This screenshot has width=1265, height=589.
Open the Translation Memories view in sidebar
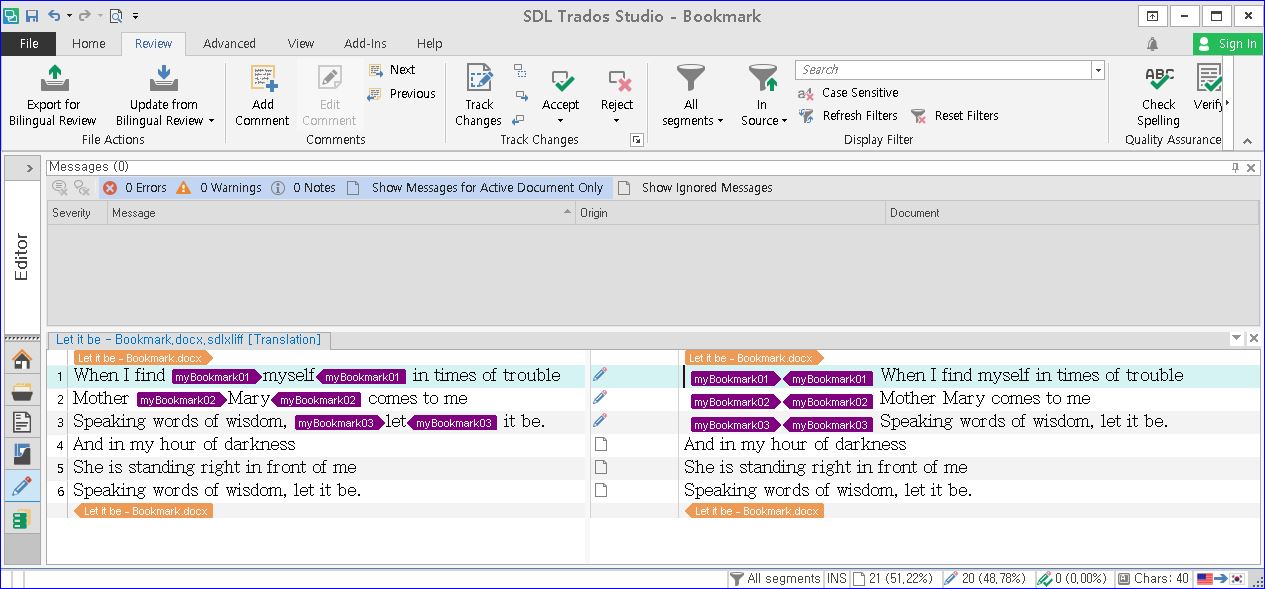click(22, 519)
